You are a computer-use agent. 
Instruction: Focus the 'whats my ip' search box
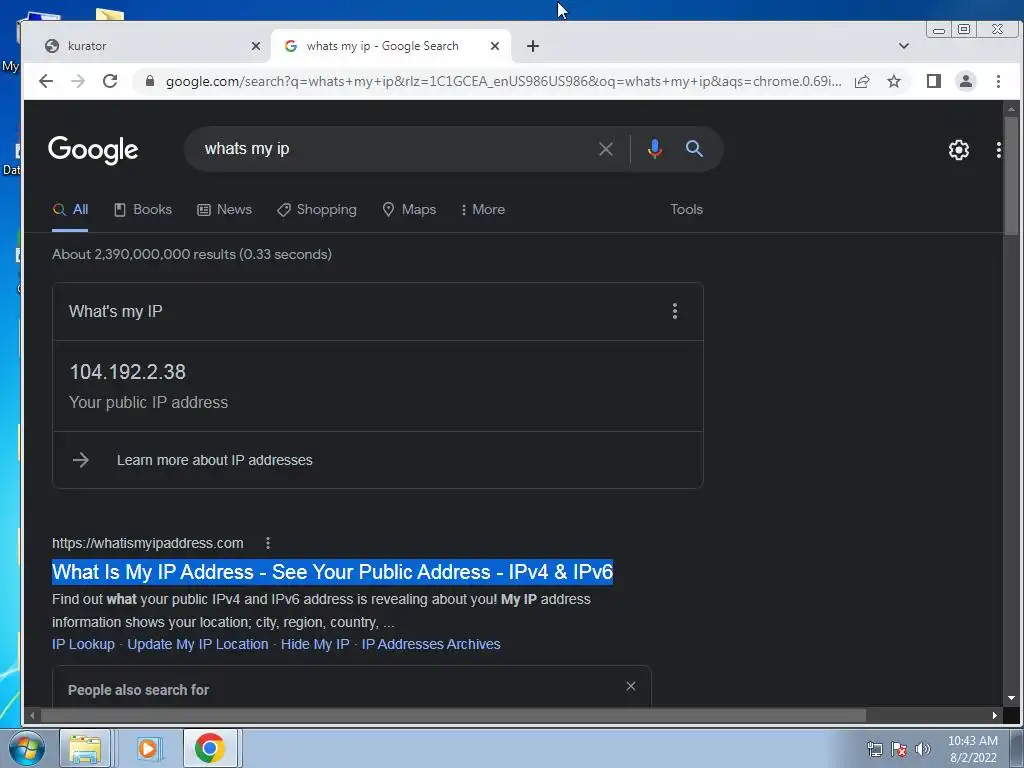click(x=392, y=149)
